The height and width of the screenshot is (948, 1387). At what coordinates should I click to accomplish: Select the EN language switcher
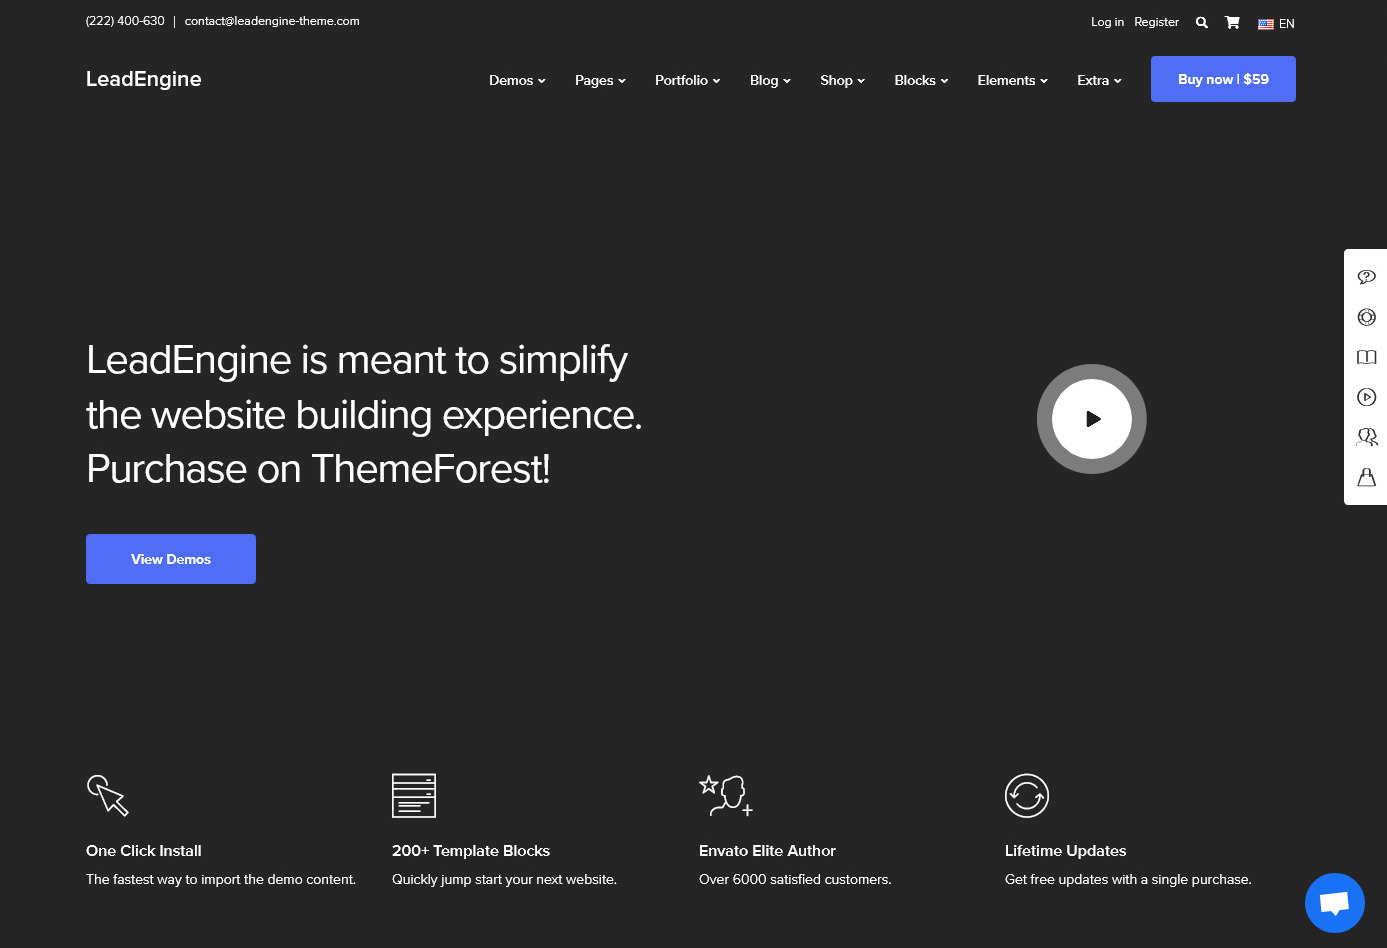point(1276,23)
